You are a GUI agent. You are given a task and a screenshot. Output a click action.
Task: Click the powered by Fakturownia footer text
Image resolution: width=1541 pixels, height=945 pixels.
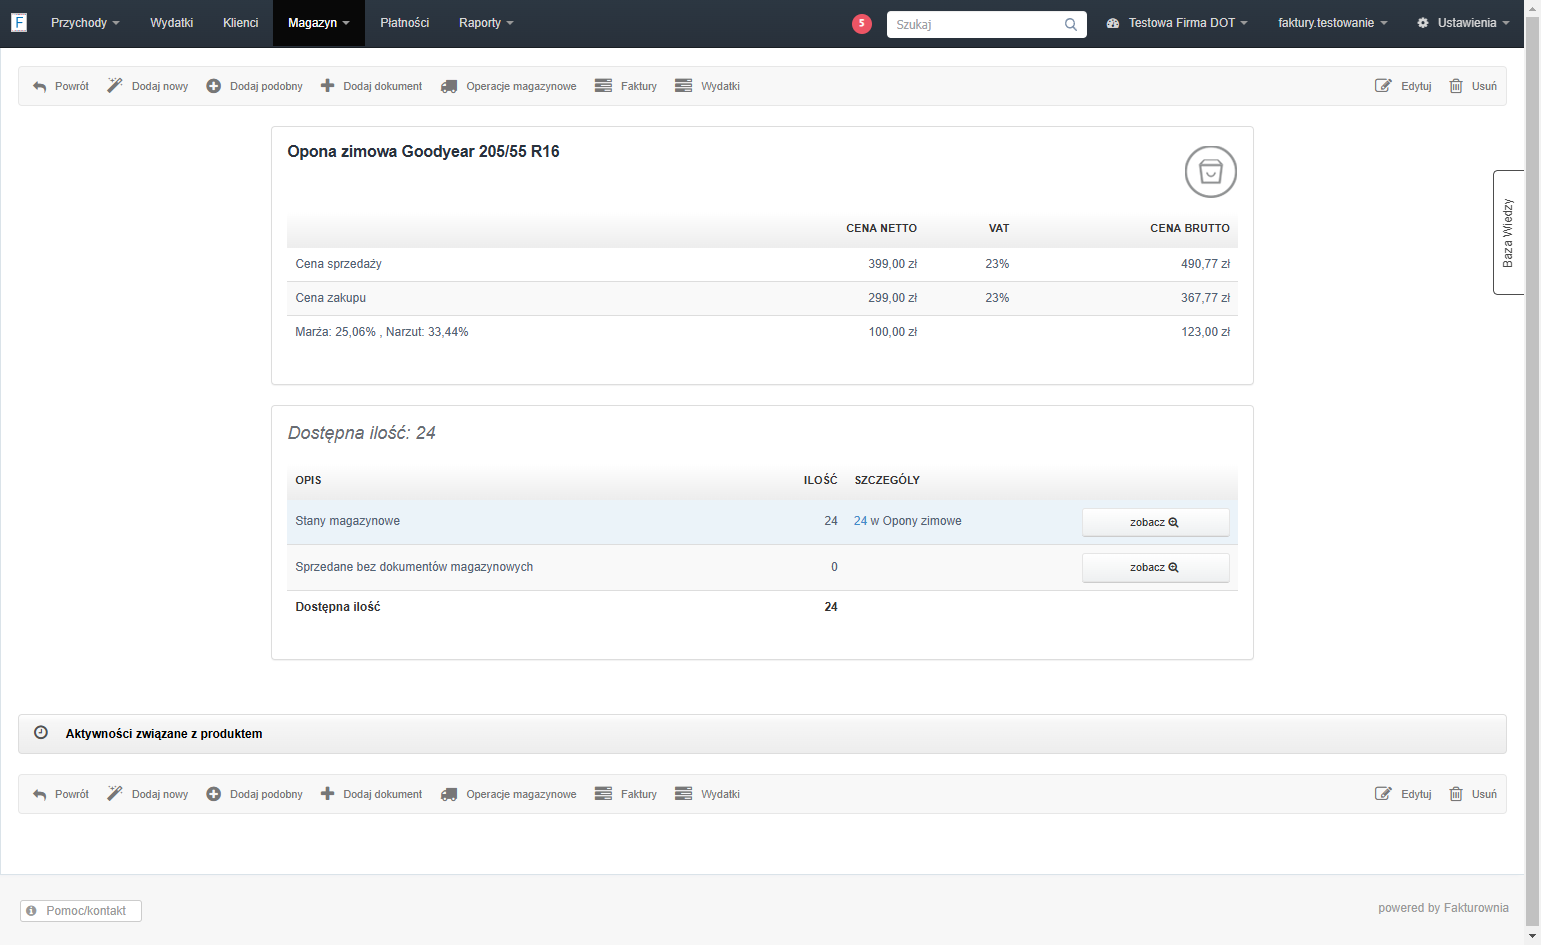tap(1443, 908)
